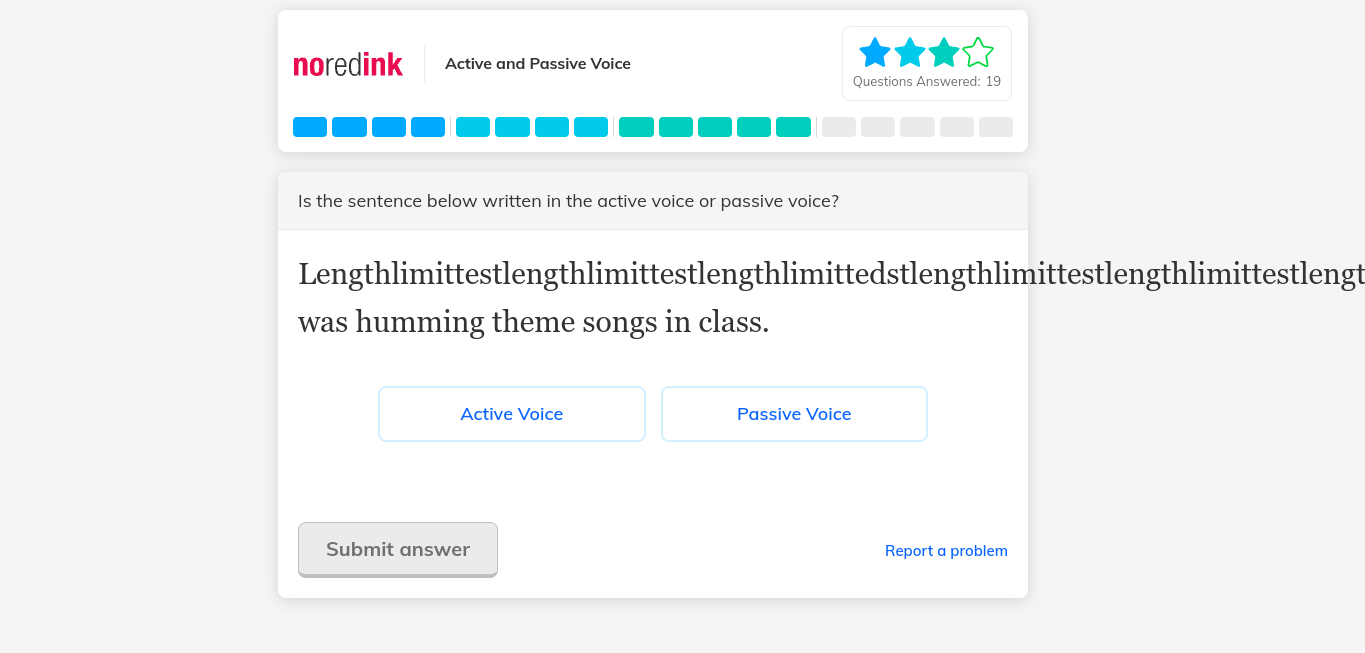The height and width of the screenshot is (653, 1365).
Task: Select the Active Voice answer option
Action: click(512, 414)
